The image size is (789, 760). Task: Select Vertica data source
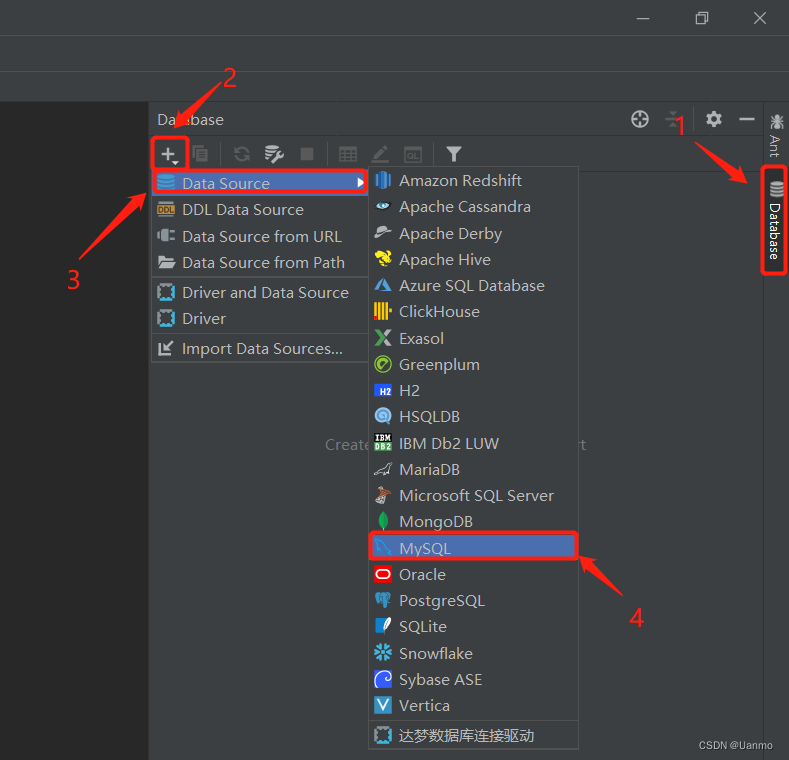474,706
